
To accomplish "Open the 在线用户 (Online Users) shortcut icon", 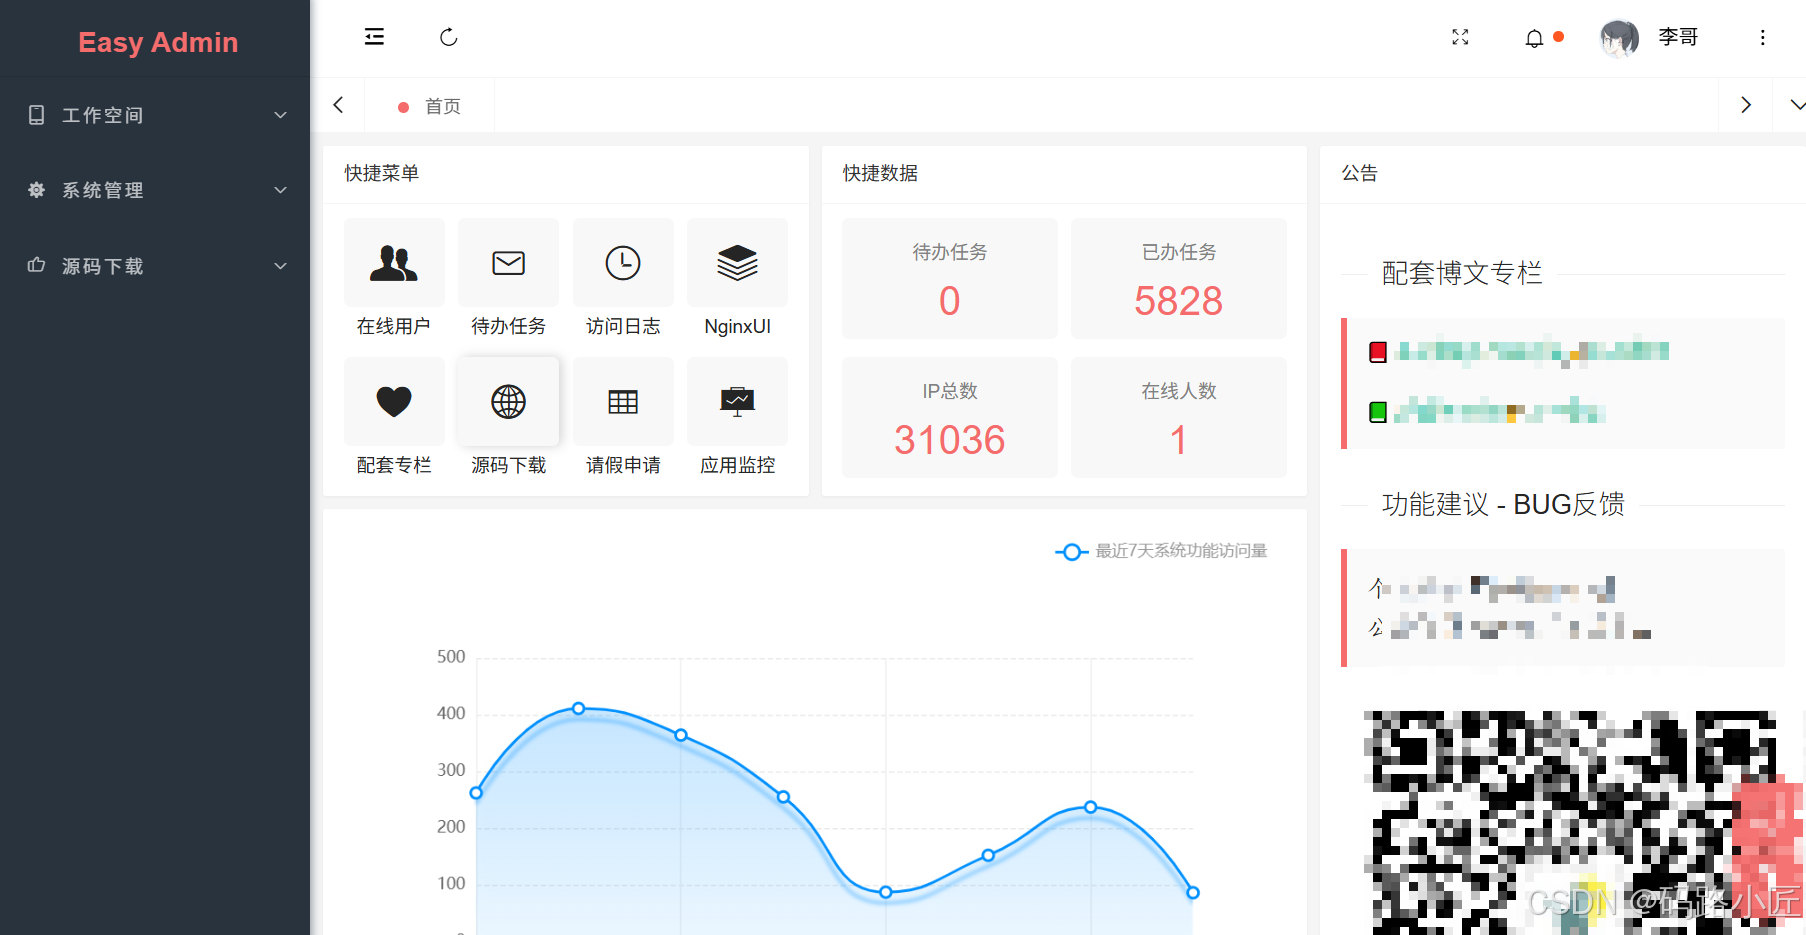I will click(394, 263).
